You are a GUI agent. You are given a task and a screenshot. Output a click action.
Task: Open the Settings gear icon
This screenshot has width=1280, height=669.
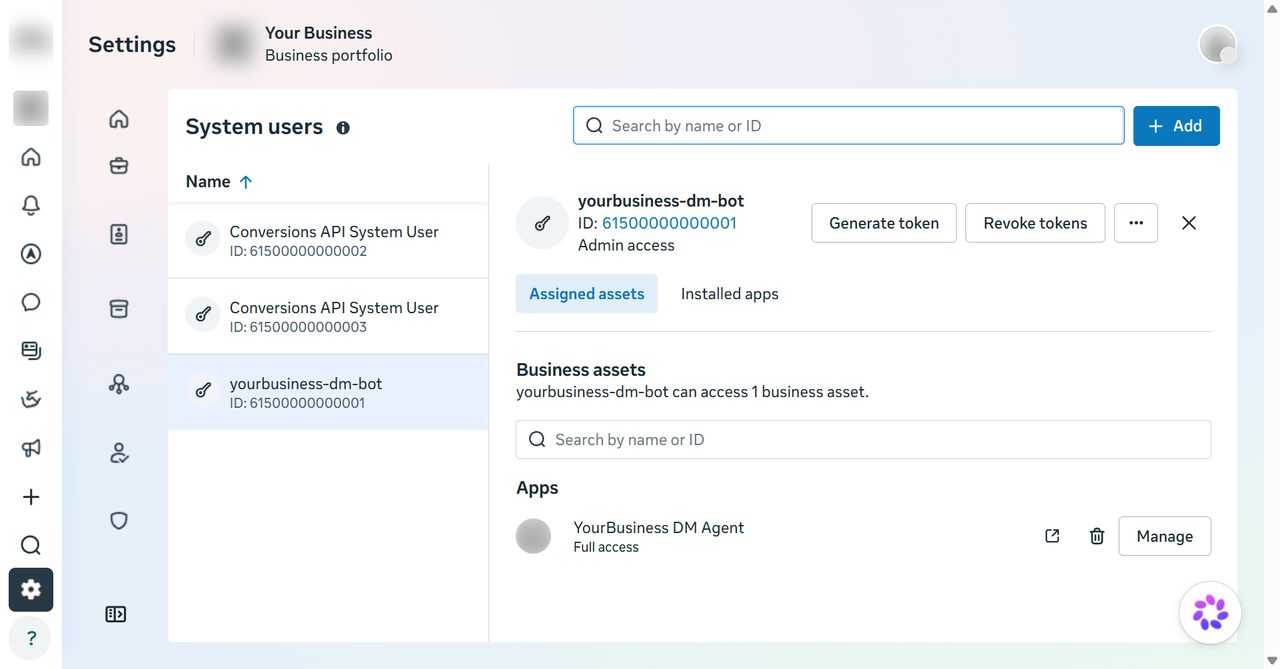(31, 590)
